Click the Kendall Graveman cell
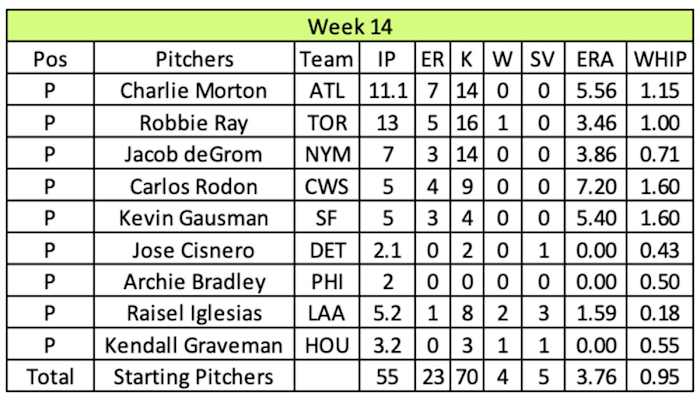The width and height of the screenshot is (700, 400). point(194,346)
